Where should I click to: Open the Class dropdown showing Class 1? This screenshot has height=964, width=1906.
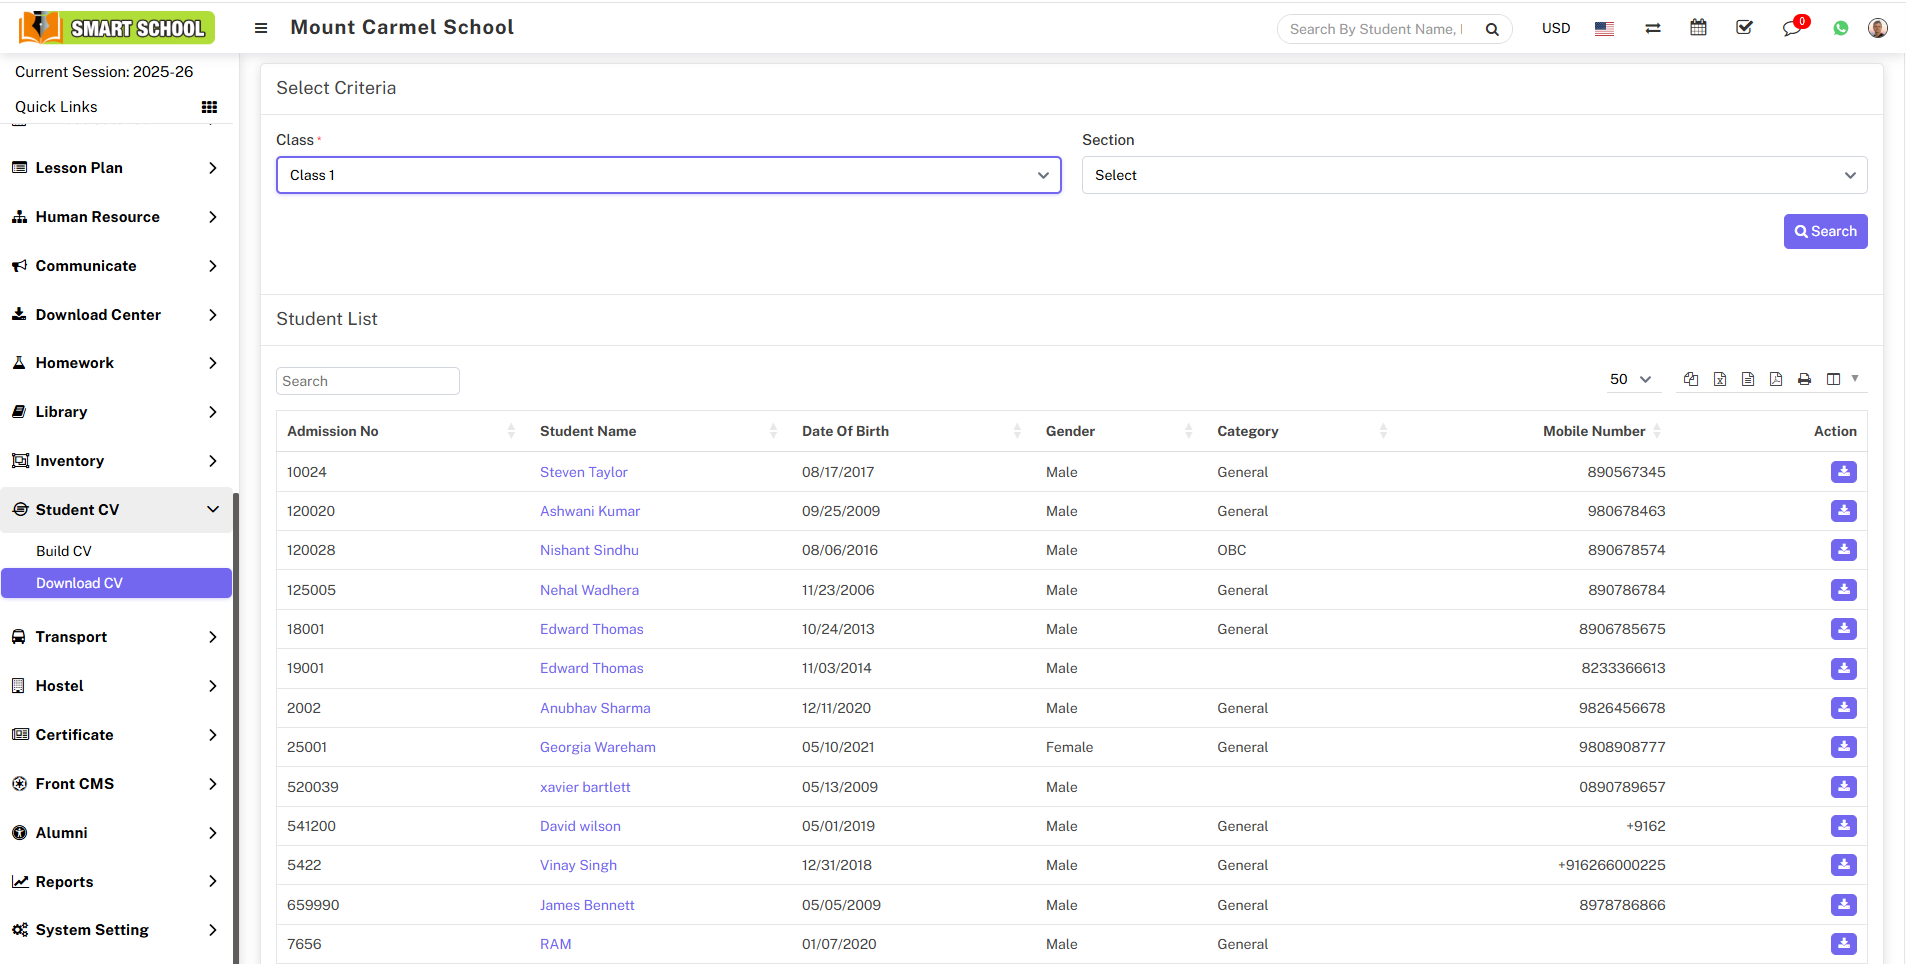point(668,175)
